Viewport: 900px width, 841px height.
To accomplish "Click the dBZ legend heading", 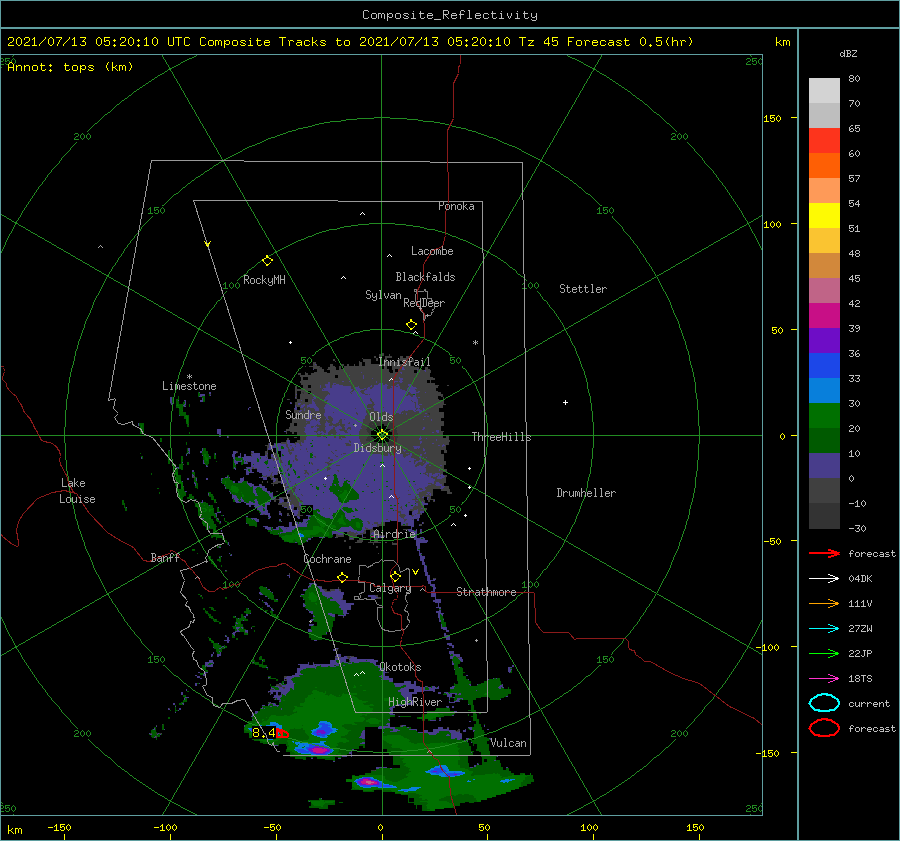I will (848, 53).
